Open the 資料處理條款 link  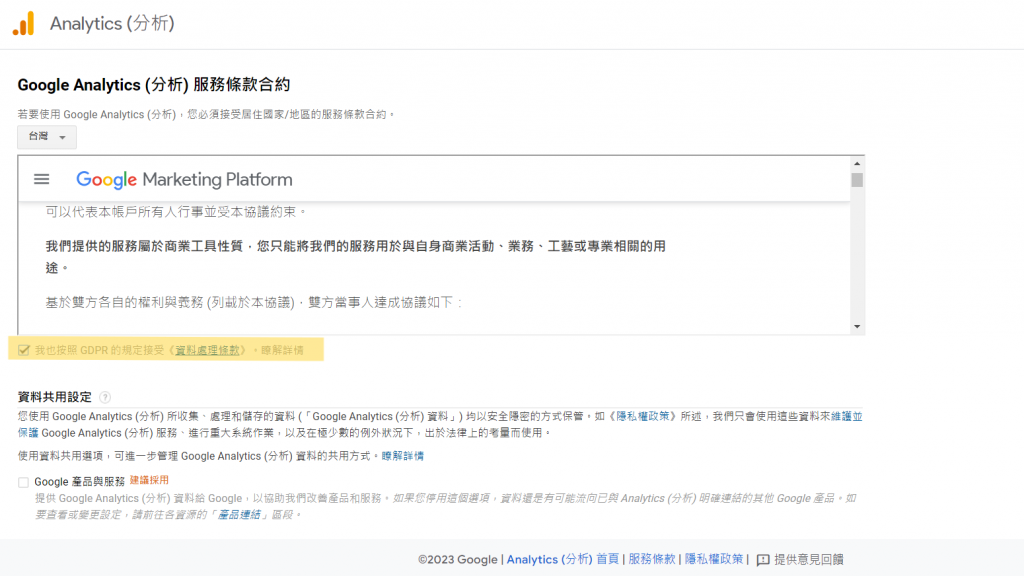(x=208, y=350)
